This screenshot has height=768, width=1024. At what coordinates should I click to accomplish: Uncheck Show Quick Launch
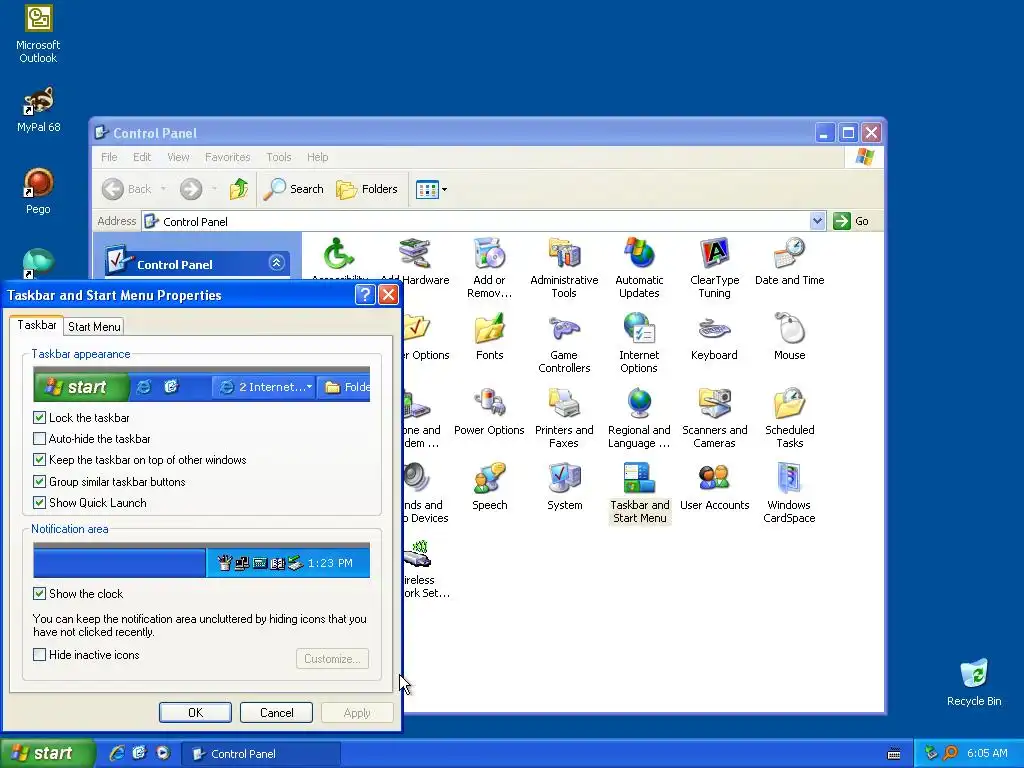pyautogui.click(x=39, y=503)
